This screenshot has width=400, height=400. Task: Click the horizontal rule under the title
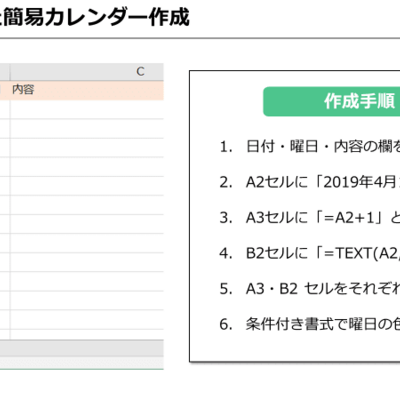click(x=200, y=38)
